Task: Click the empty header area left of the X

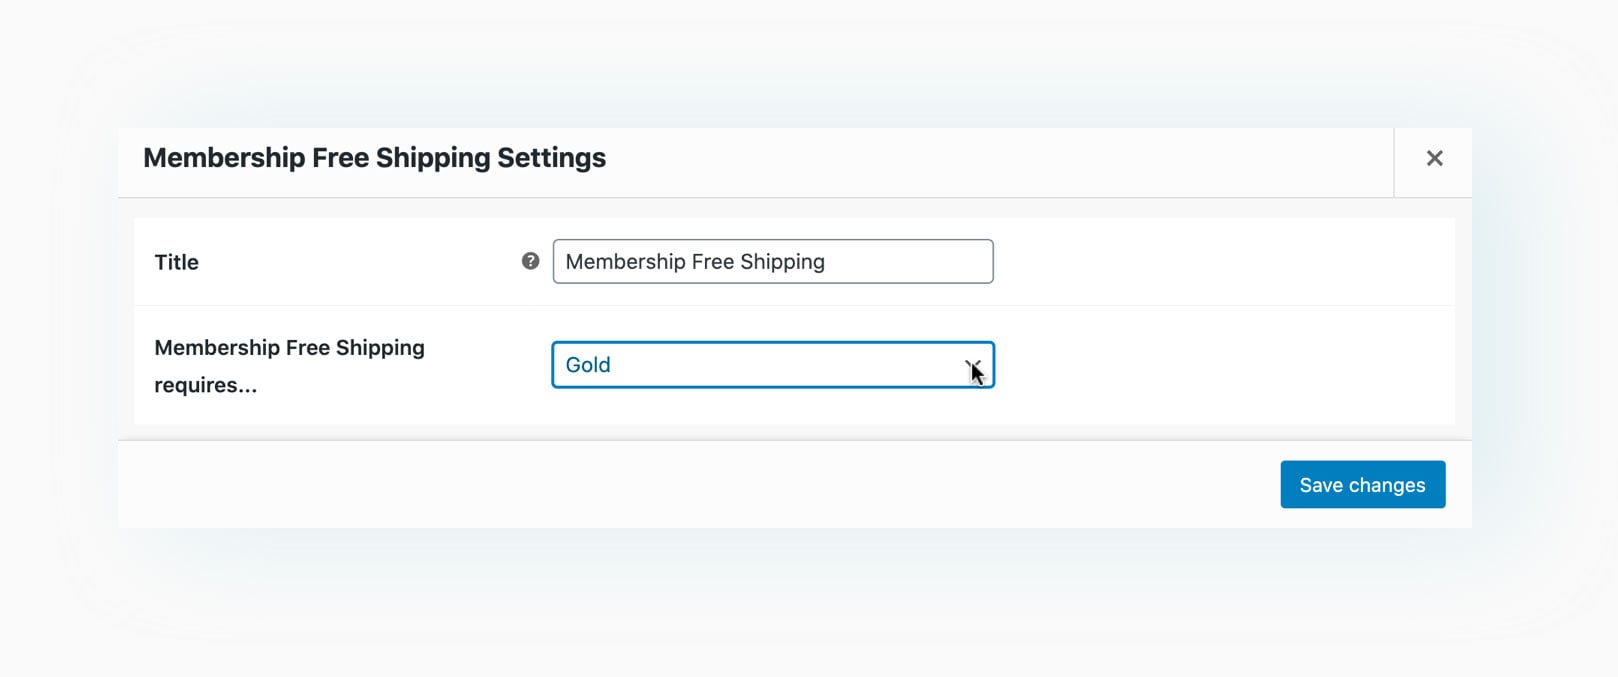Action: click(1000, 160)
